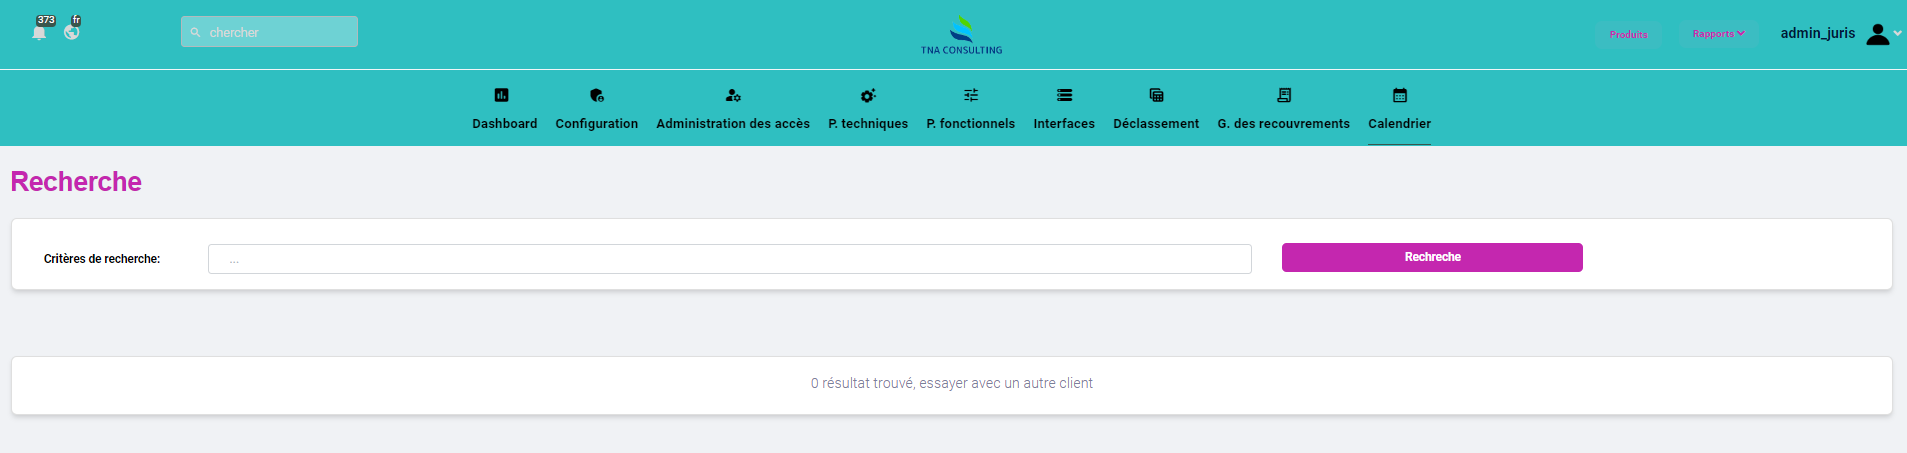This screenshot has width=1907, height=453.
Task: Click the G. des recouvrements receipt icon
Action: [x=1284, y=95]
